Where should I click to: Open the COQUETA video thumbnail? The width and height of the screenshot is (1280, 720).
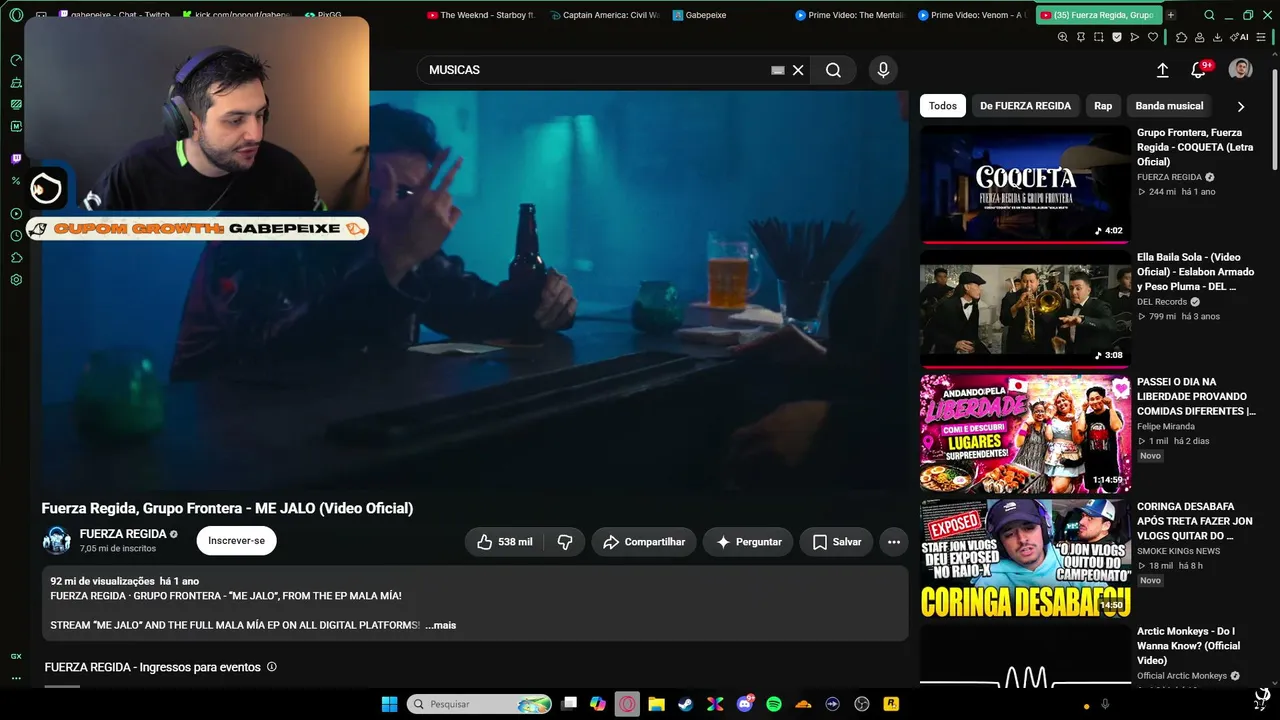(x=1025, y=185)
